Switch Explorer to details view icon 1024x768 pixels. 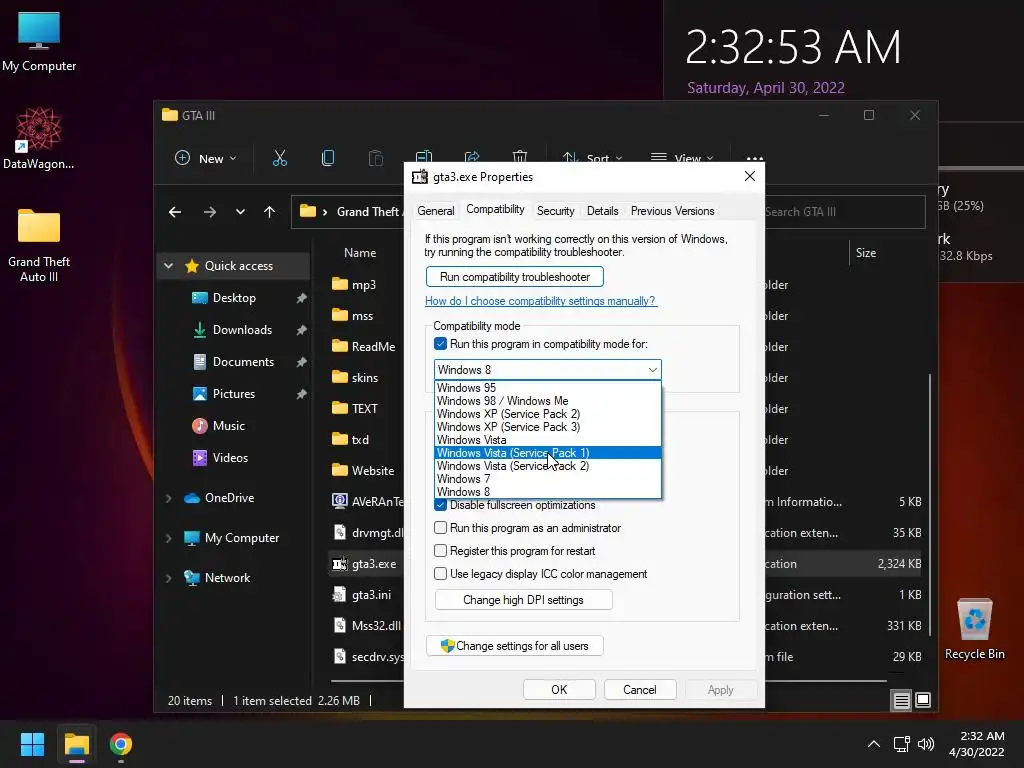901,701
